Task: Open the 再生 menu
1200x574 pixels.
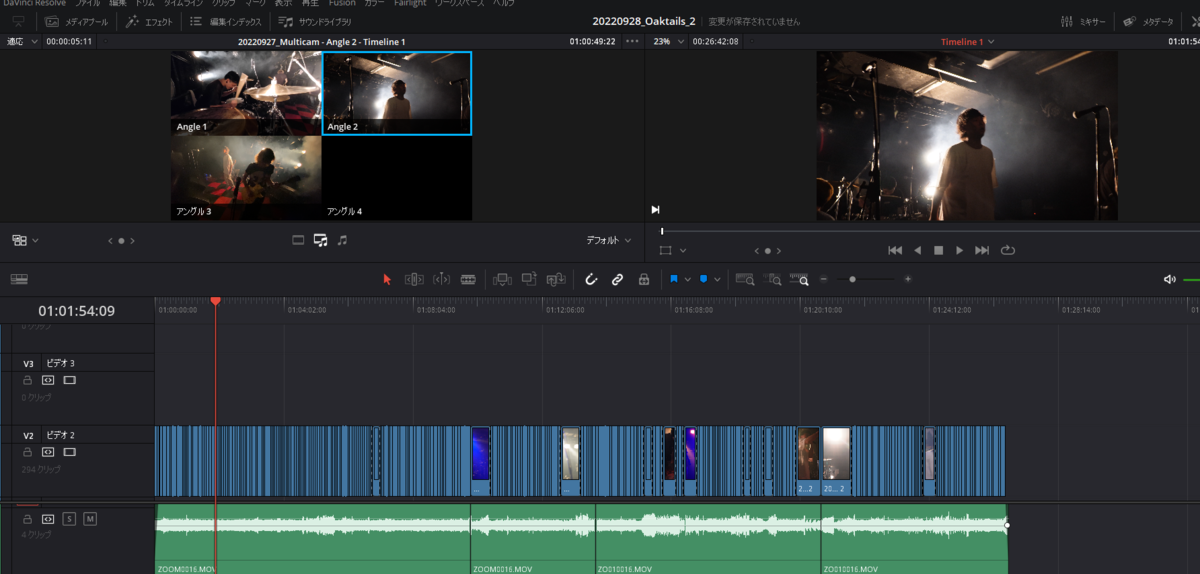Action: [310, 3]
